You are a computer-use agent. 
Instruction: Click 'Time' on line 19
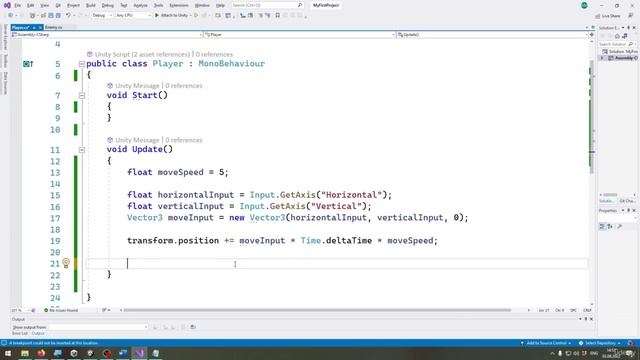point(311,241)
